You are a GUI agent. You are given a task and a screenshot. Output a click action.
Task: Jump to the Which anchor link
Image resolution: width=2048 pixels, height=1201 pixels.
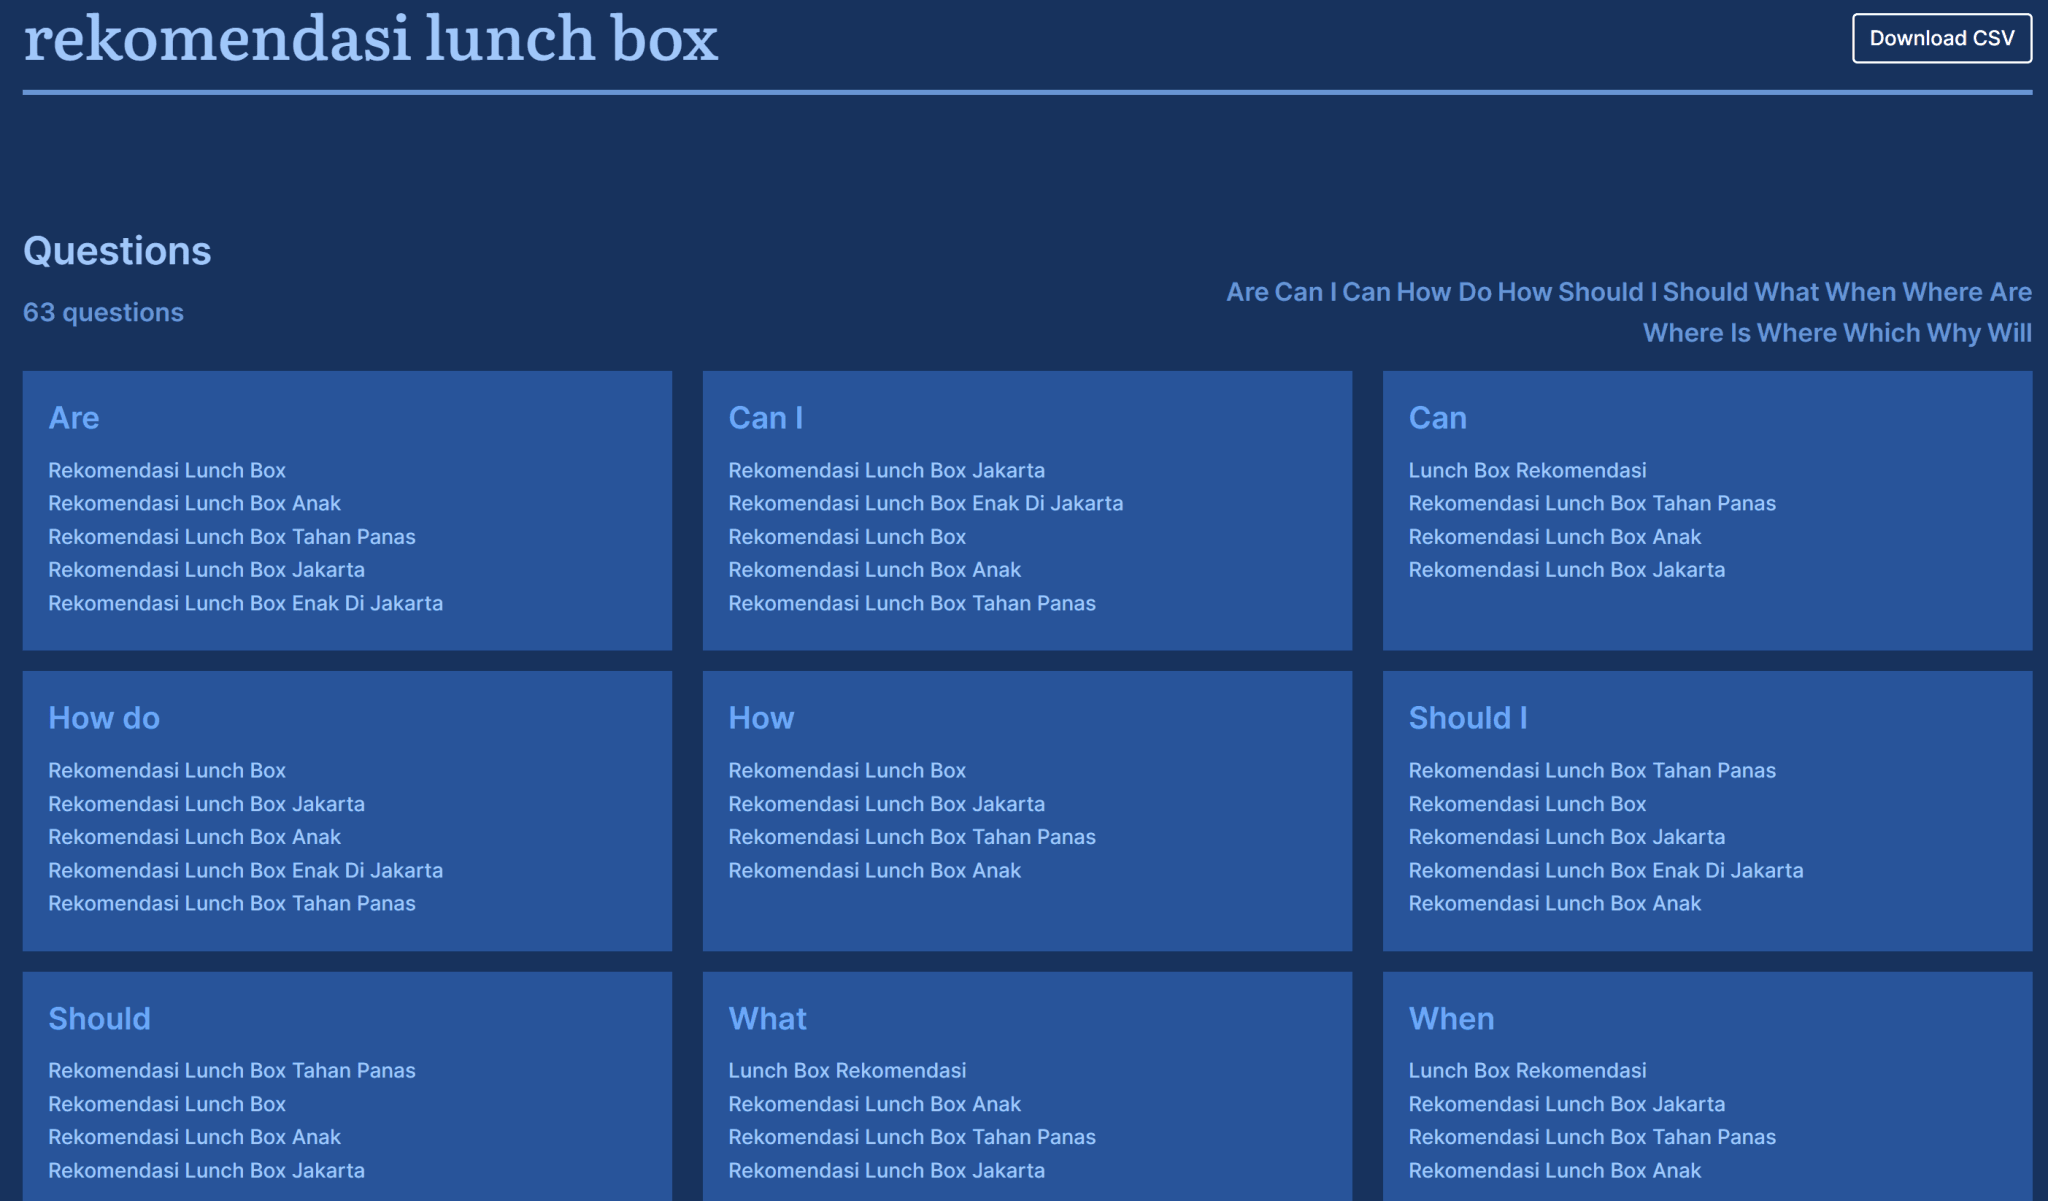[x=1881, y=333]
